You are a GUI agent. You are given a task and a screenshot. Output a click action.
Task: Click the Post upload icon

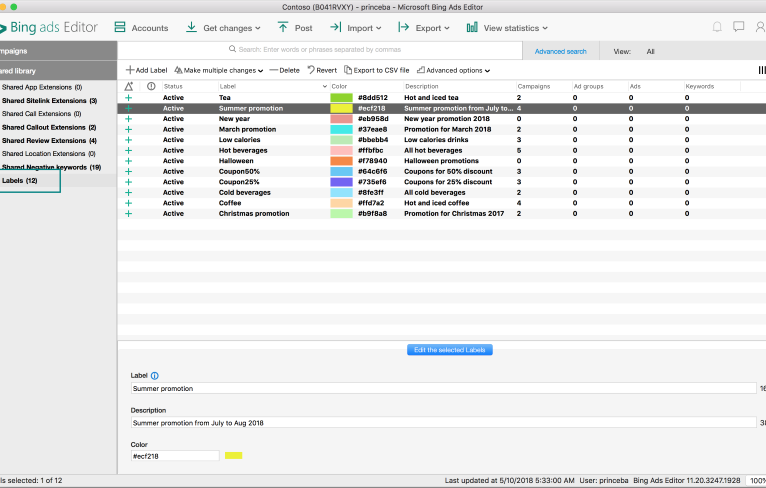[x=283, y=28]
